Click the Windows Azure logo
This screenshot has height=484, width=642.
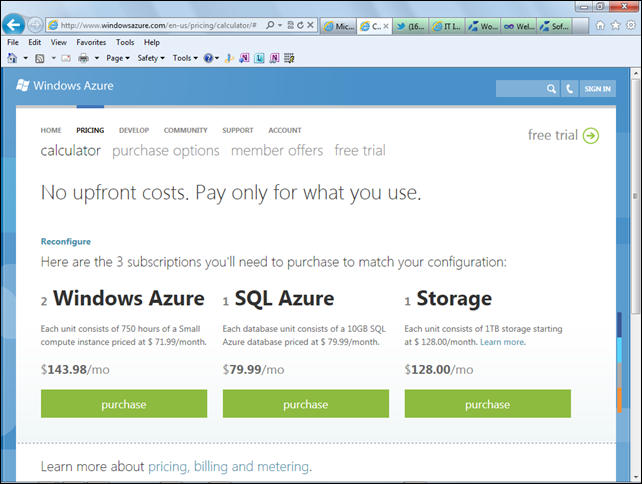click(65, 86)
